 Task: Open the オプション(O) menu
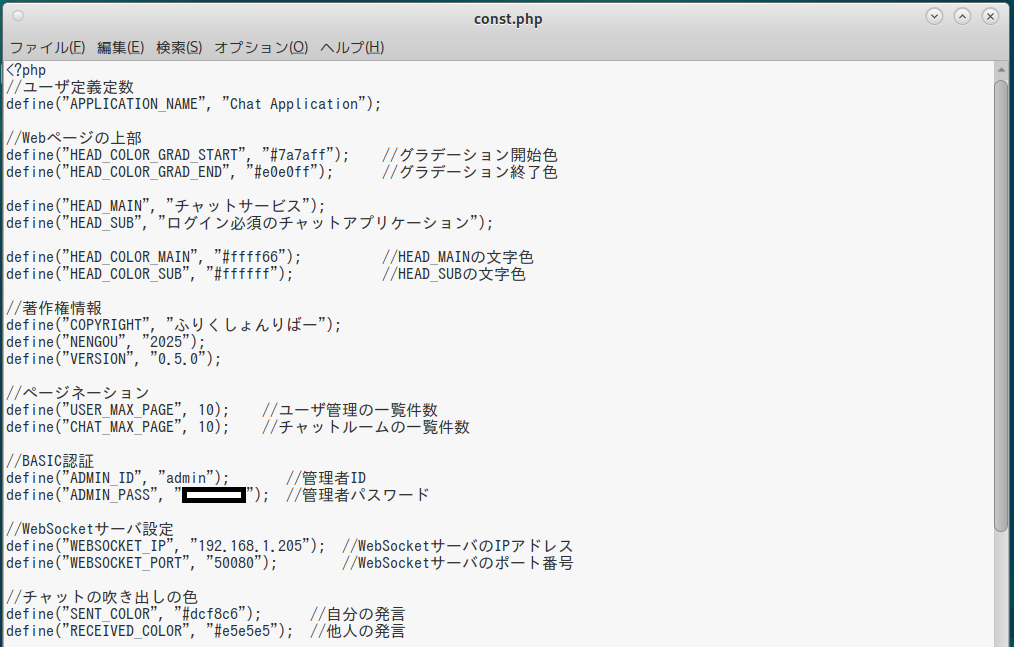click(261, 47)
